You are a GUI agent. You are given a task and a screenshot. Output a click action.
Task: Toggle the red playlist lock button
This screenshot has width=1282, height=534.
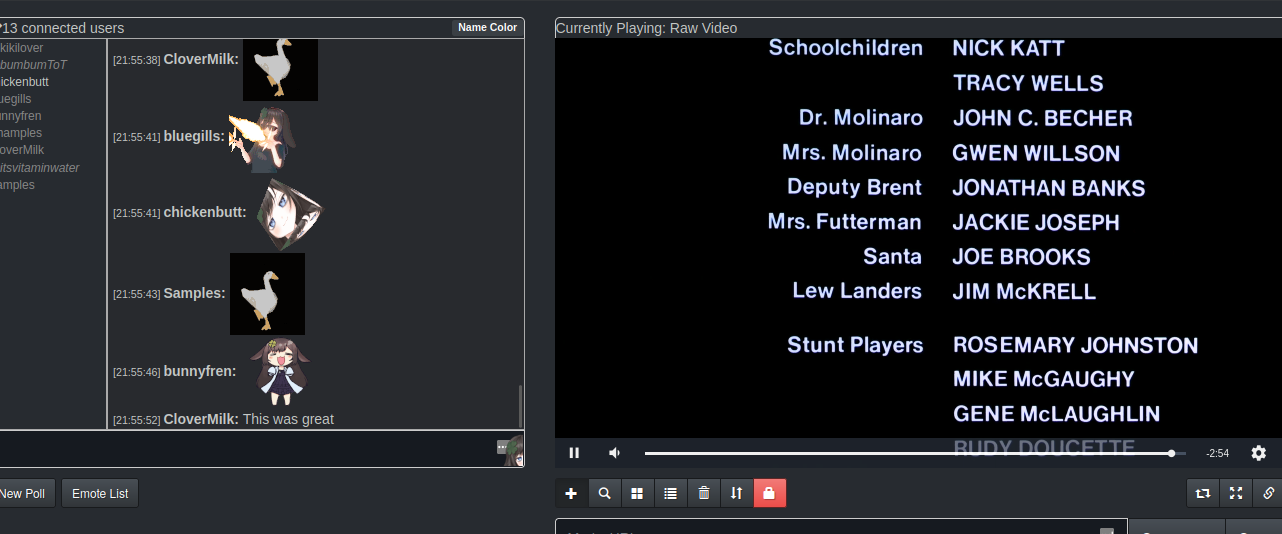769,493
